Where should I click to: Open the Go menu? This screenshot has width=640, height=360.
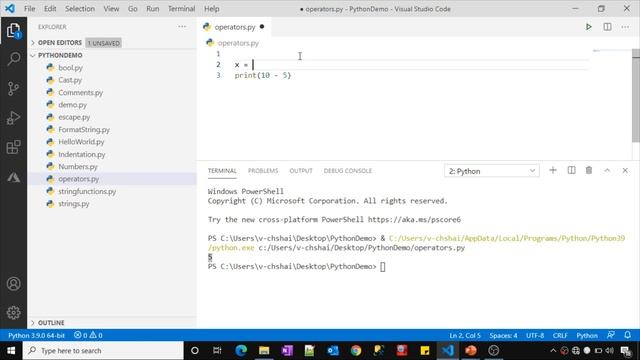click(133, 9)
